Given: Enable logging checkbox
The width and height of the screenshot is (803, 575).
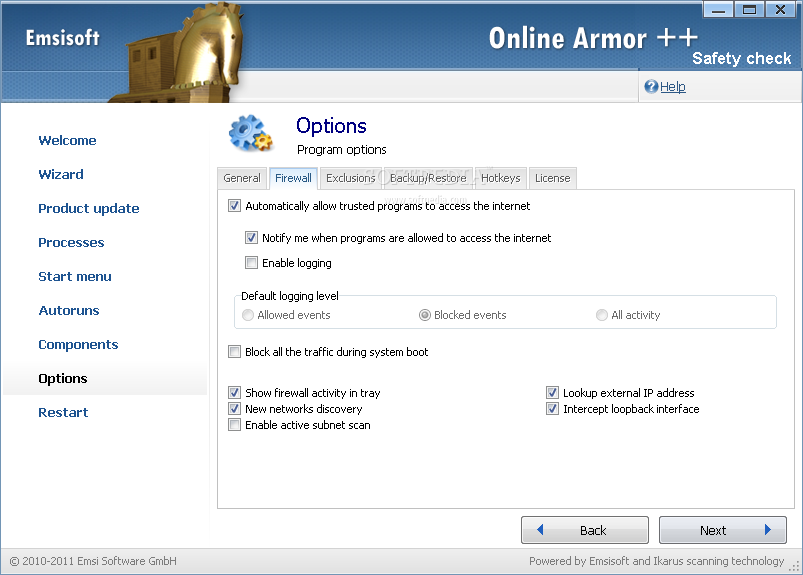Looking at the screenshot, I should click(x=251, y=263).
